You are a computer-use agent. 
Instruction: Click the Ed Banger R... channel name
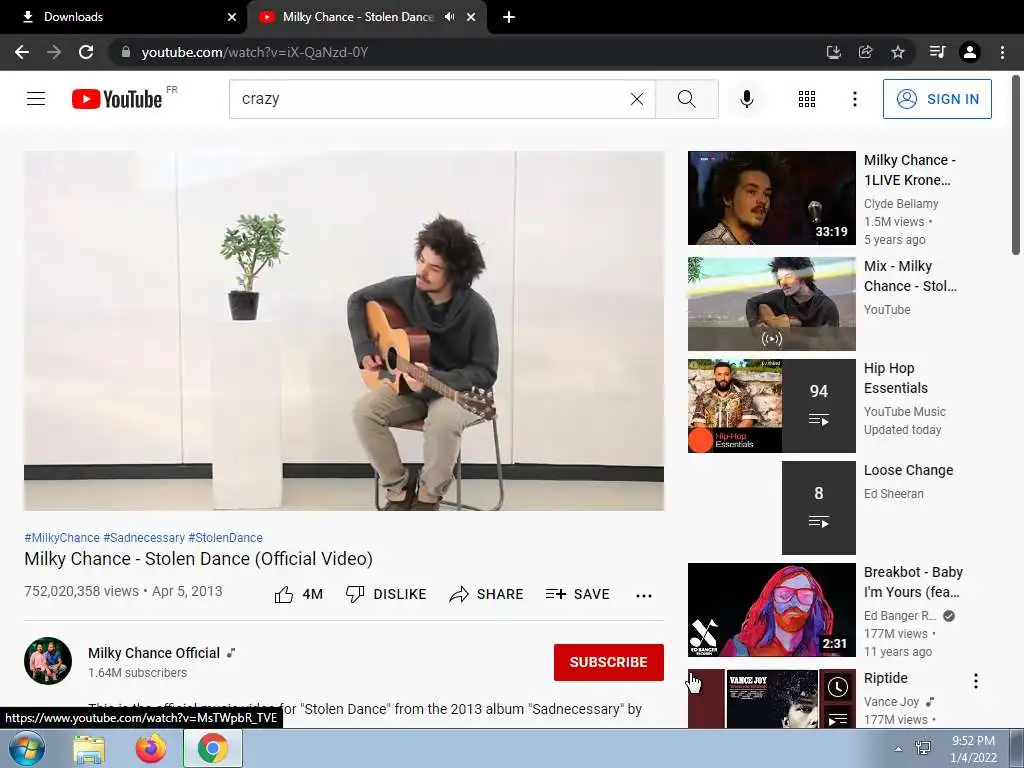[x=900, y=615]
